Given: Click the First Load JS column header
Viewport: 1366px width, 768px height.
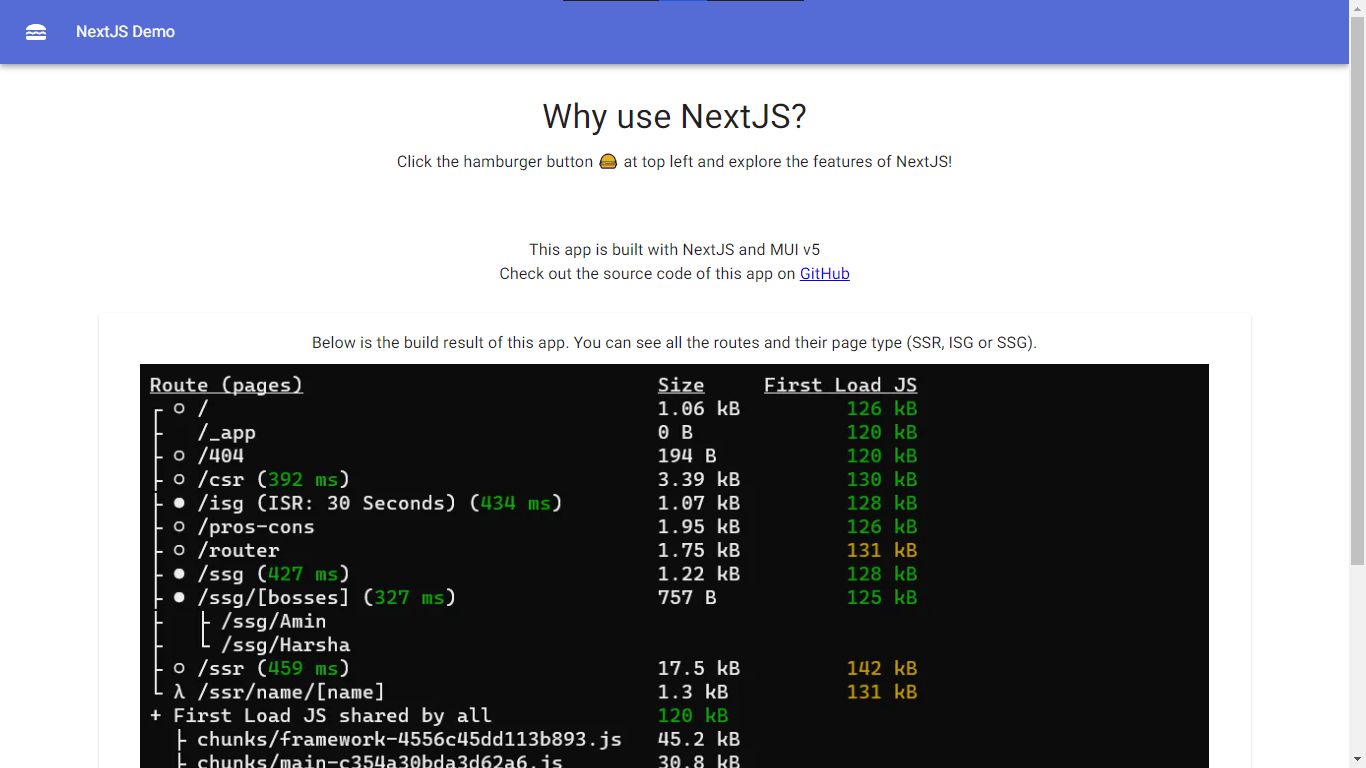Looking at the screenshot, I should pos(840,385).
